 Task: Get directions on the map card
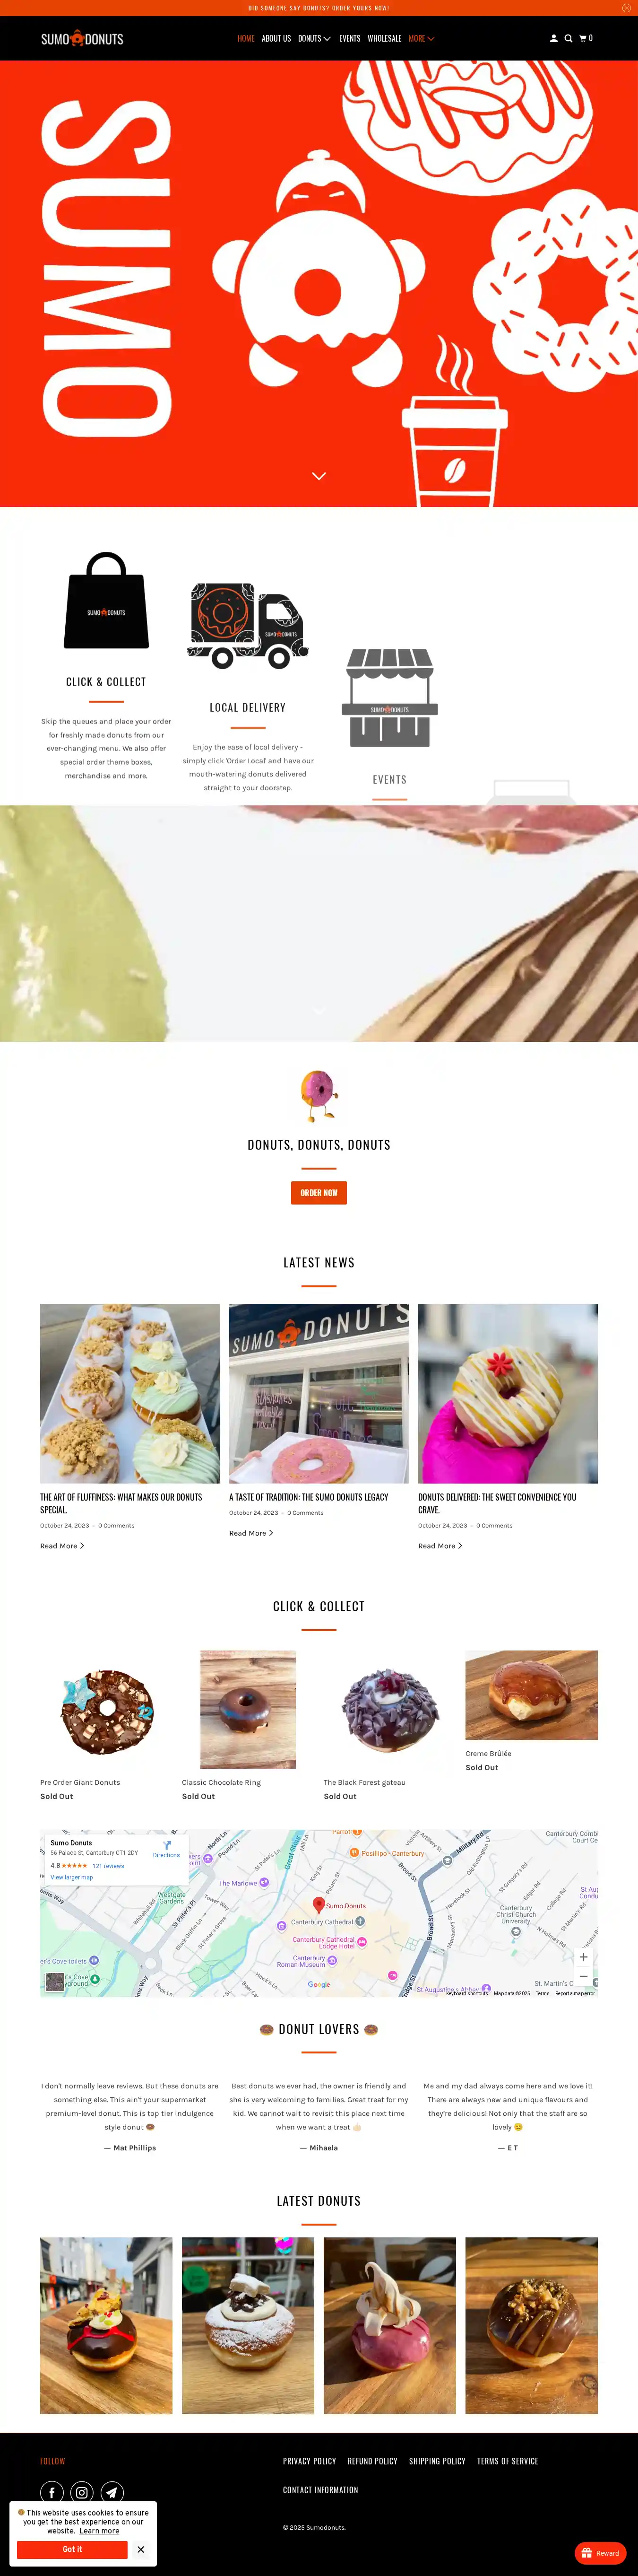tap(166, 1850)
